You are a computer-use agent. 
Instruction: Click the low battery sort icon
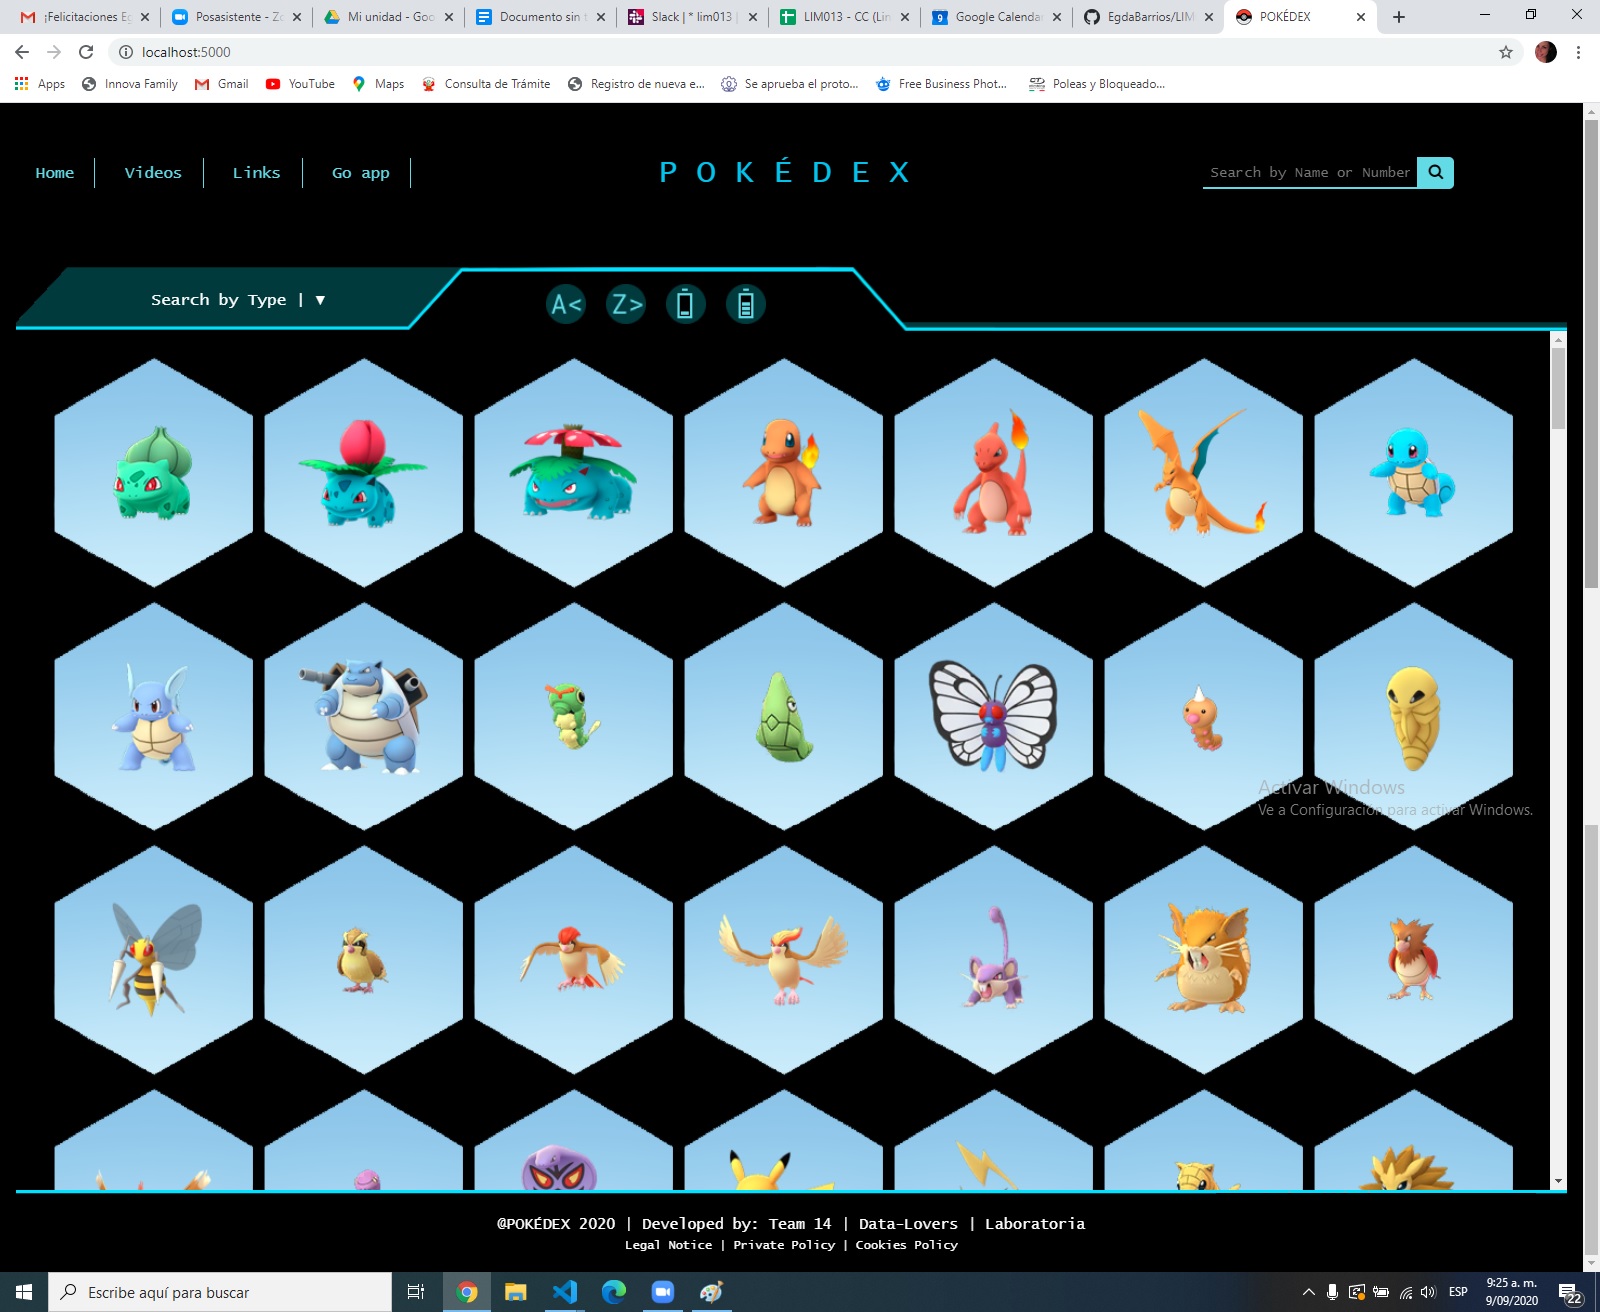[x=686, y=304]
